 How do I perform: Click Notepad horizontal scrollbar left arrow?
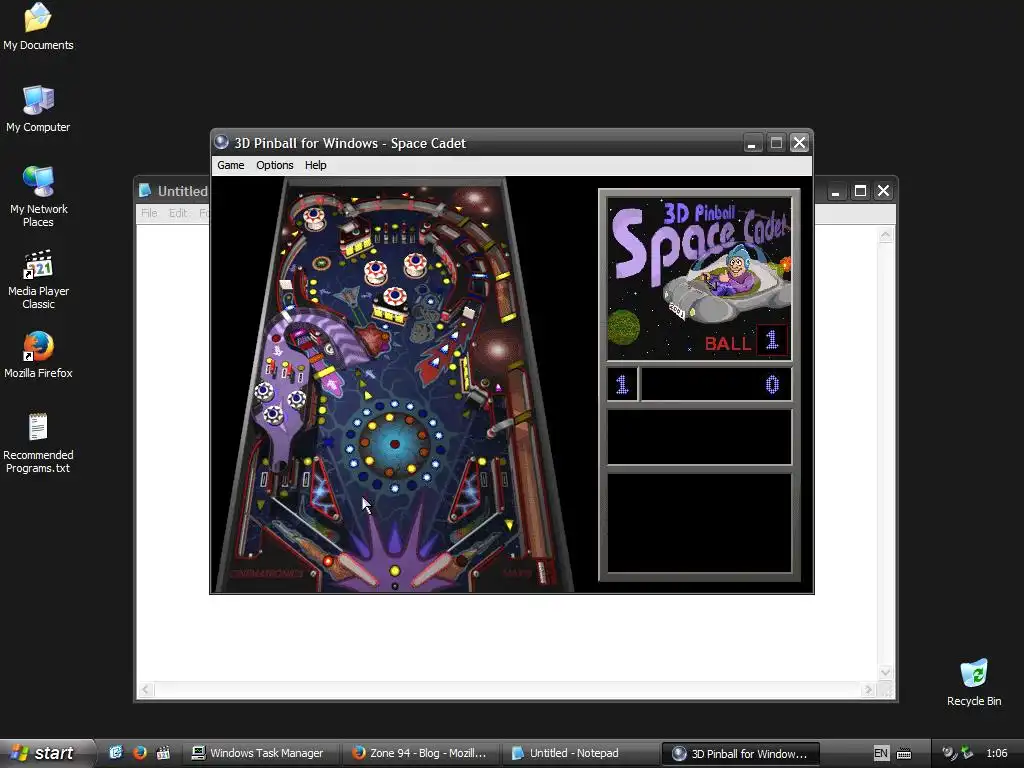146,690
